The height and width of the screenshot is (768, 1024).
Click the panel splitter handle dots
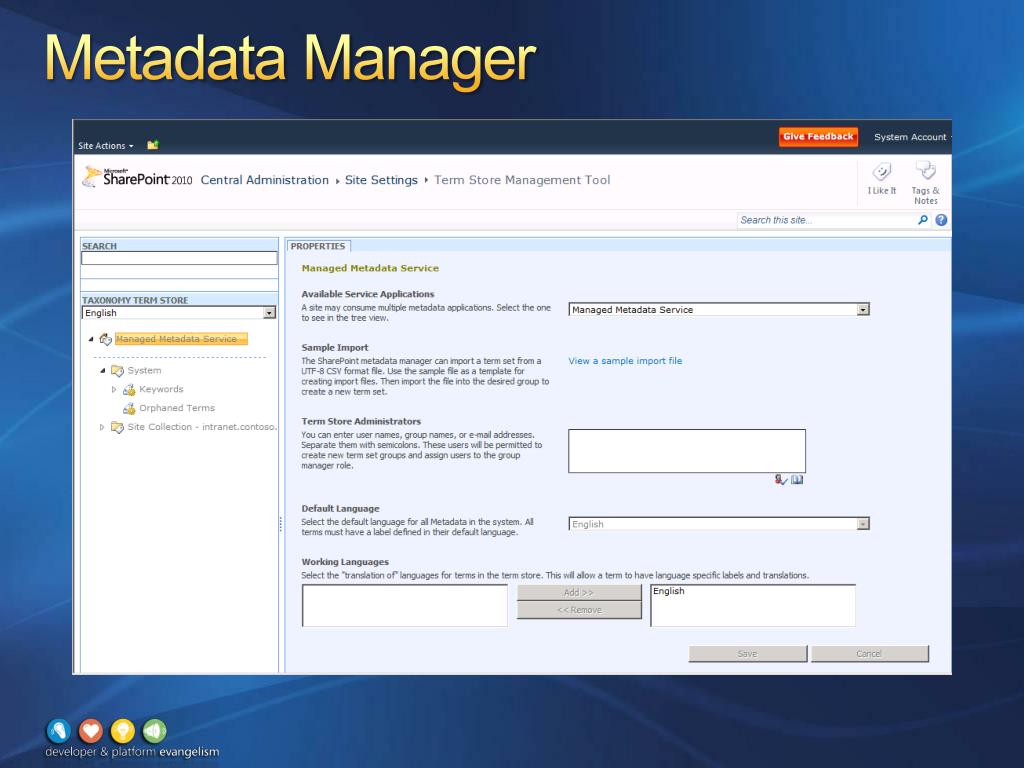[x=281, y=524]
